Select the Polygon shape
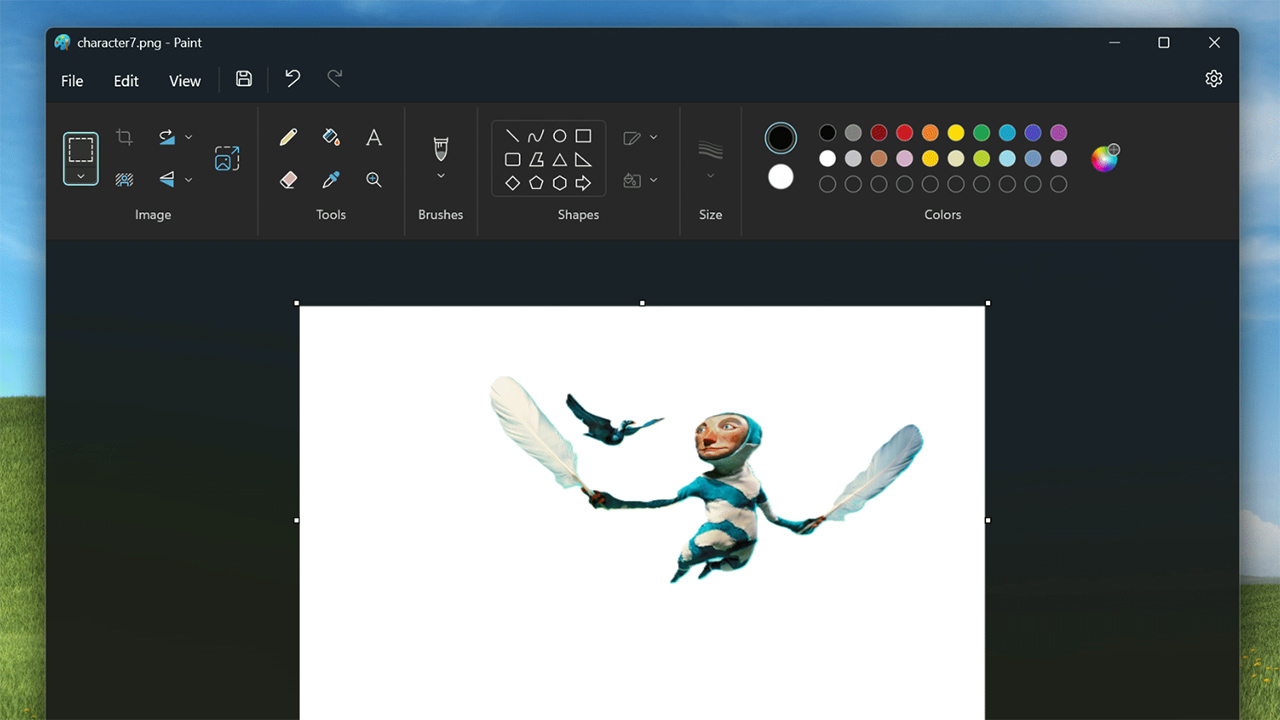 (x=536, y=159)
